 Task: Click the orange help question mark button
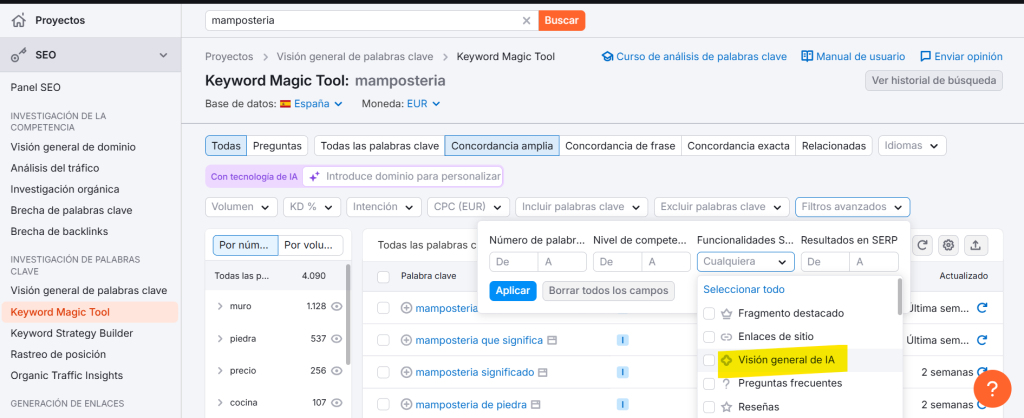click(x=991, y=387)
